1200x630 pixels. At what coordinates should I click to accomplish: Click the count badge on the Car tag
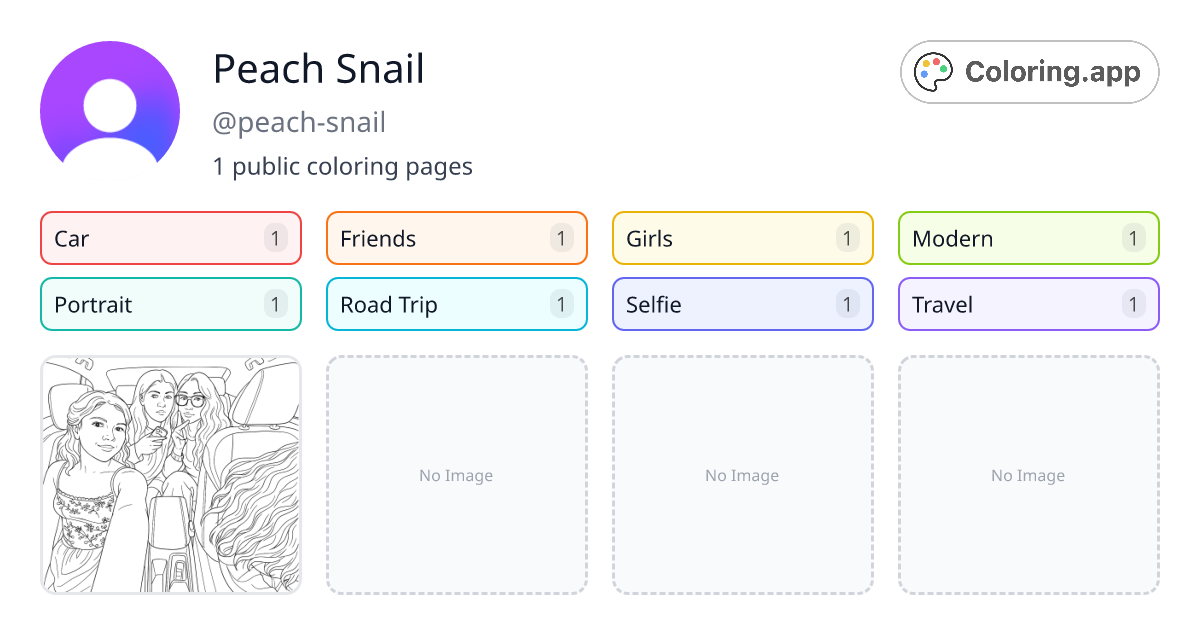275,238
